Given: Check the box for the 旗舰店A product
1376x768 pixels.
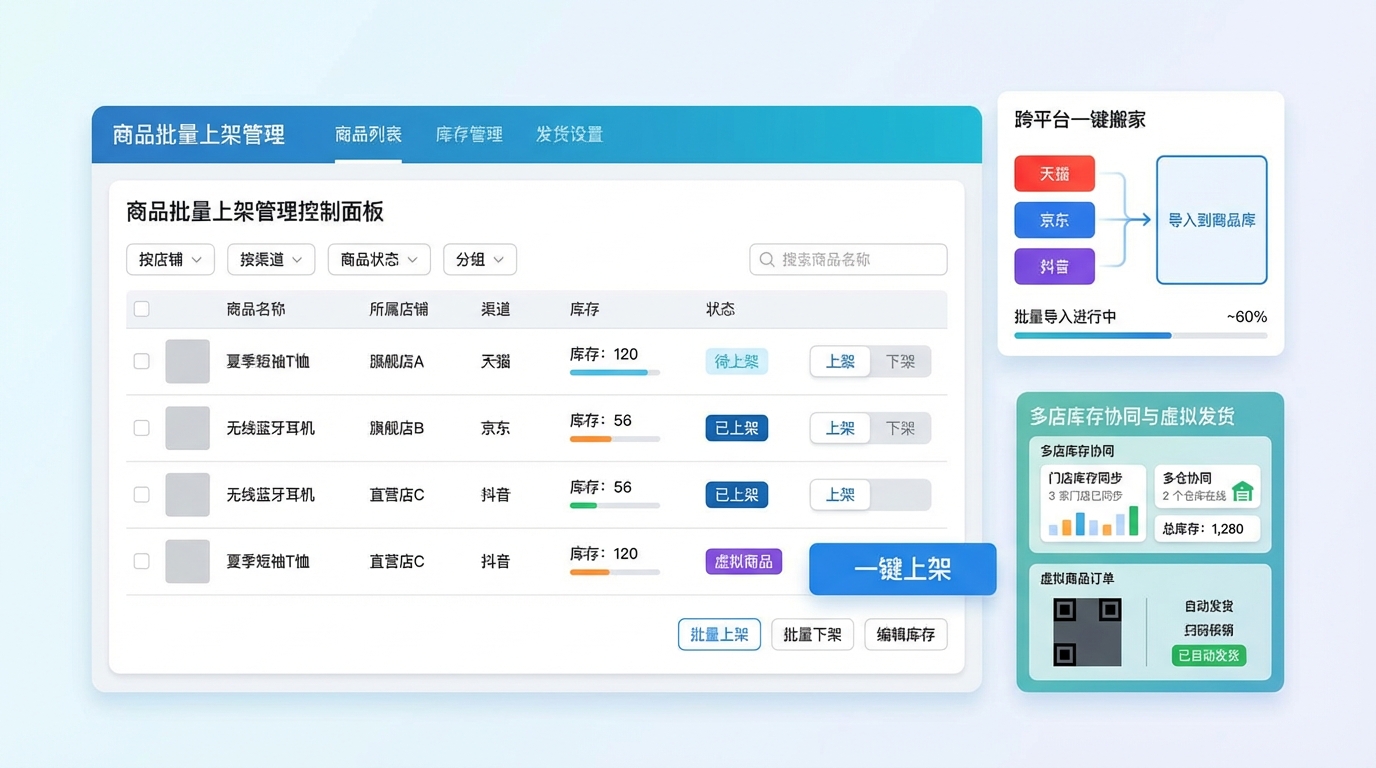Looking at the screenshot, I should 142,361.
